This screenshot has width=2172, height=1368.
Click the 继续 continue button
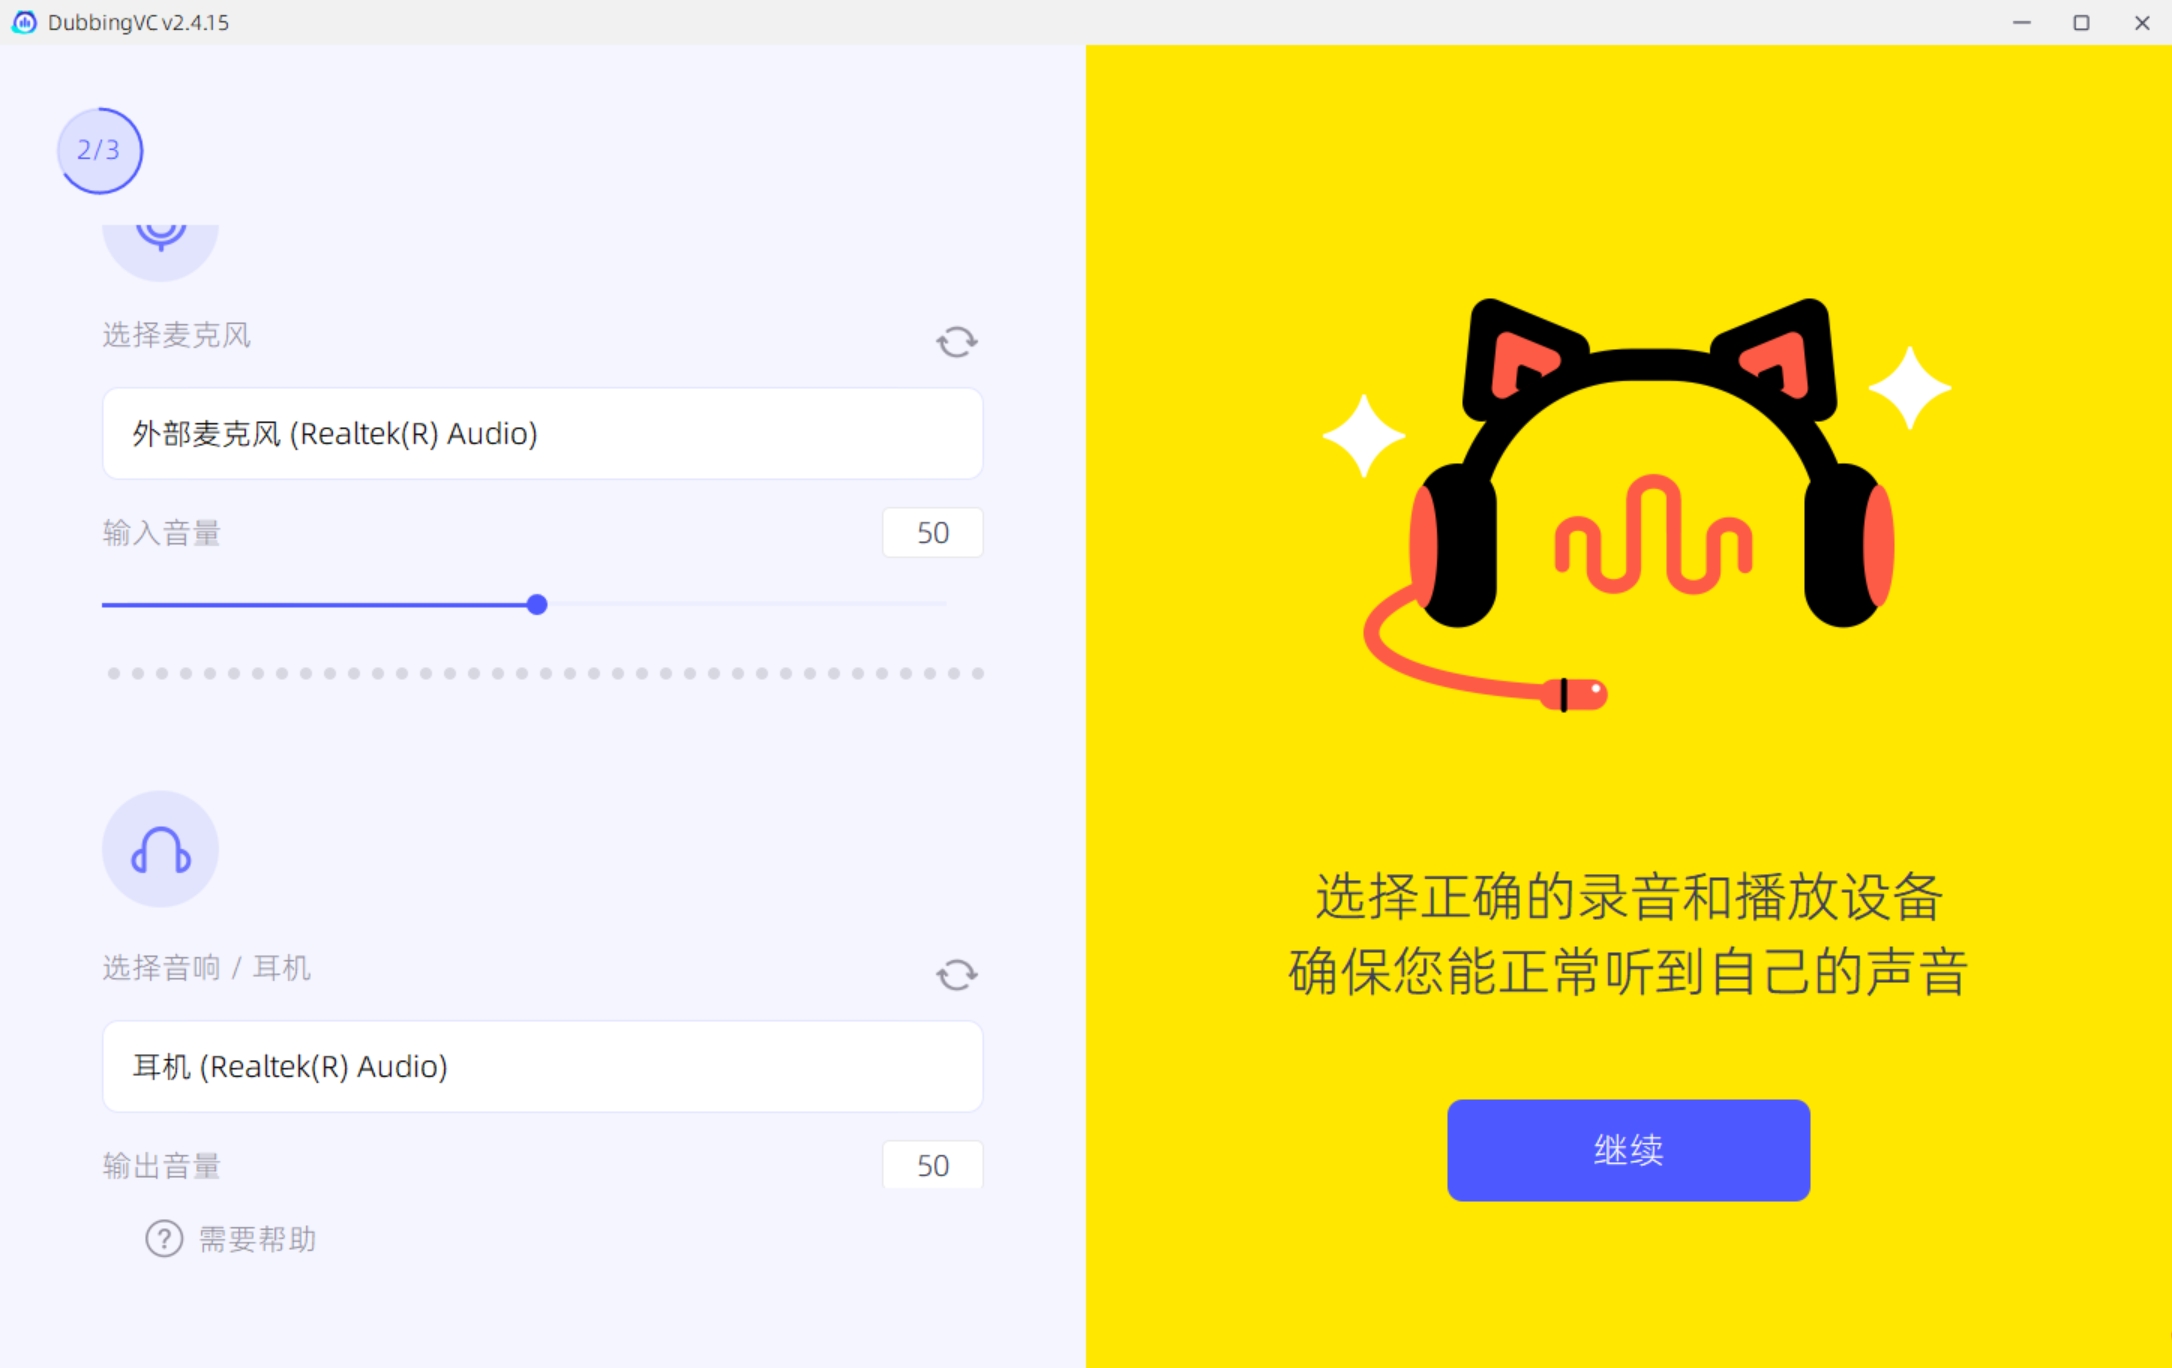point(1628,1150)
